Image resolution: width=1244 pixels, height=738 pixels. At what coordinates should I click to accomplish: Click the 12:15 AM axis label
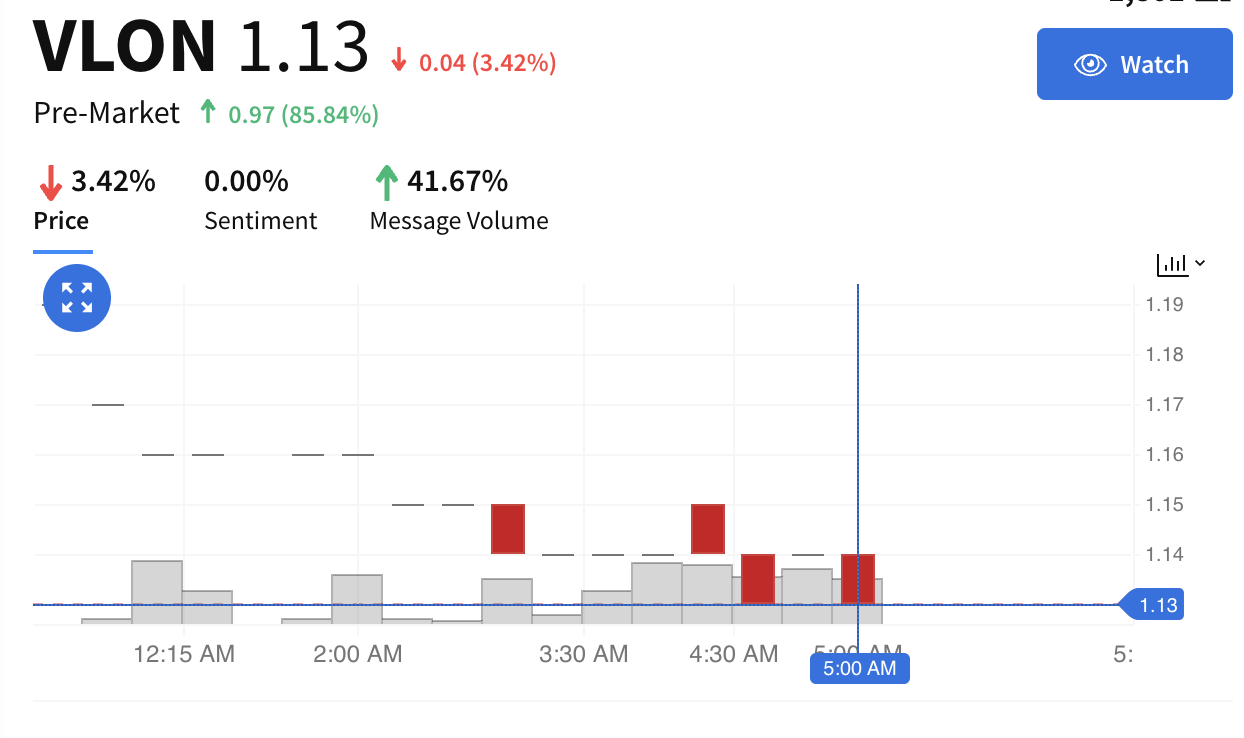tap(185, 654)
